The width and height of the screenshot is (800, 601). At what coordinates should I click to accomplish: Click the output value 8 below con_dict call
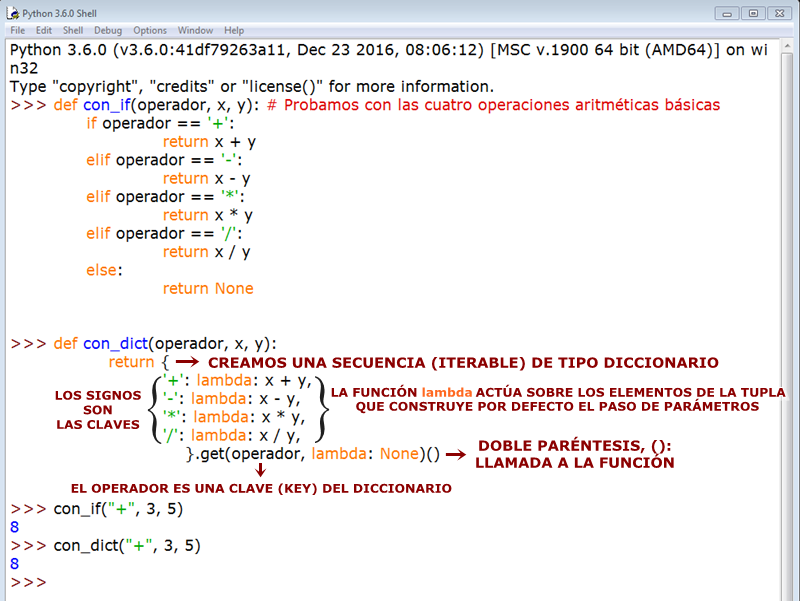[x=14, y=564]
